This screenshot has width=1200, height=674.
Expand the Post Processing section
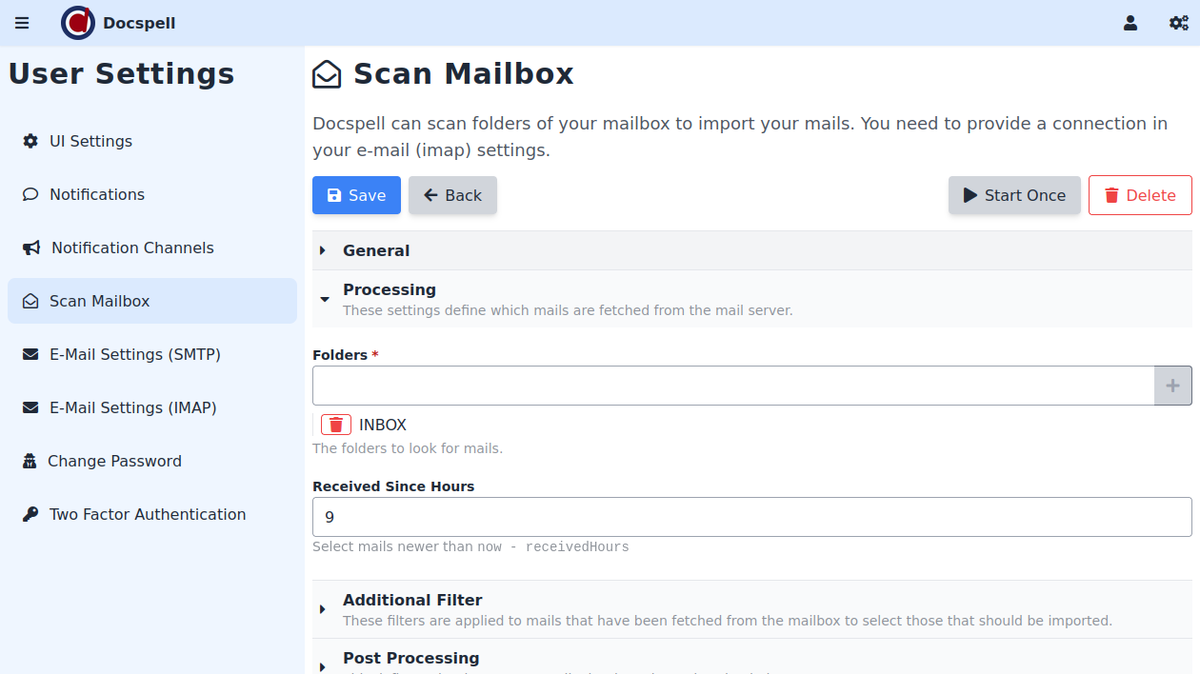(x=410, y=660)
